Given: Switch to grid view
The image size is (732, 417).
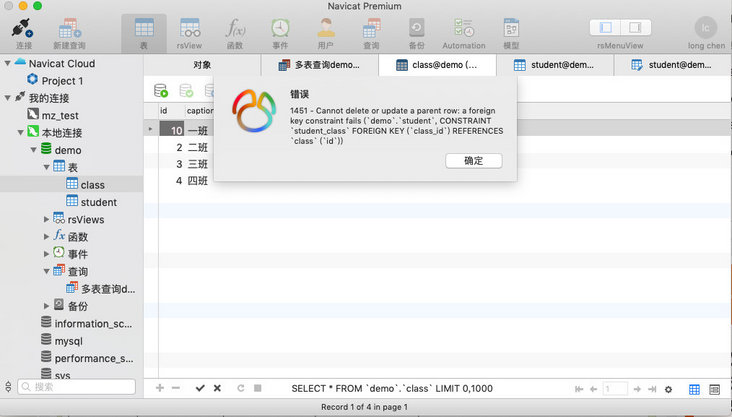Looking at the screenshot, I should click(694, 389).
